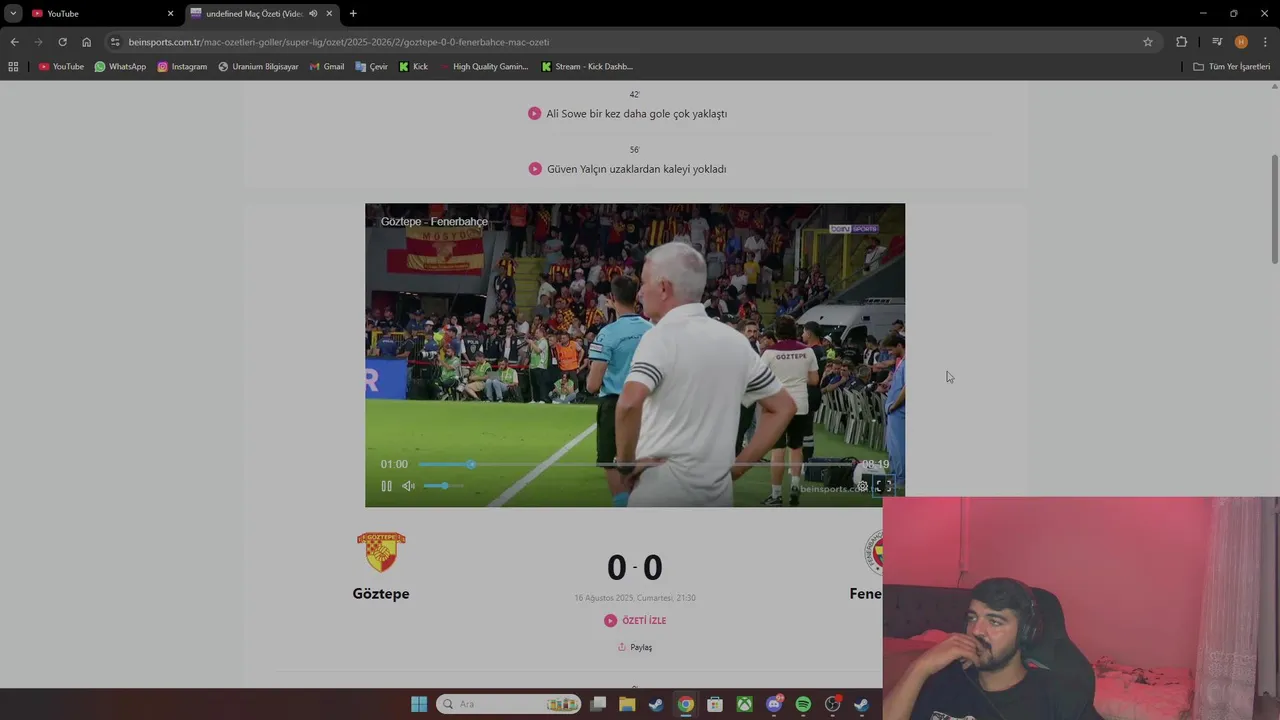
Task: Bookmark this page with the star icon
Action: tap(1148, 42)
